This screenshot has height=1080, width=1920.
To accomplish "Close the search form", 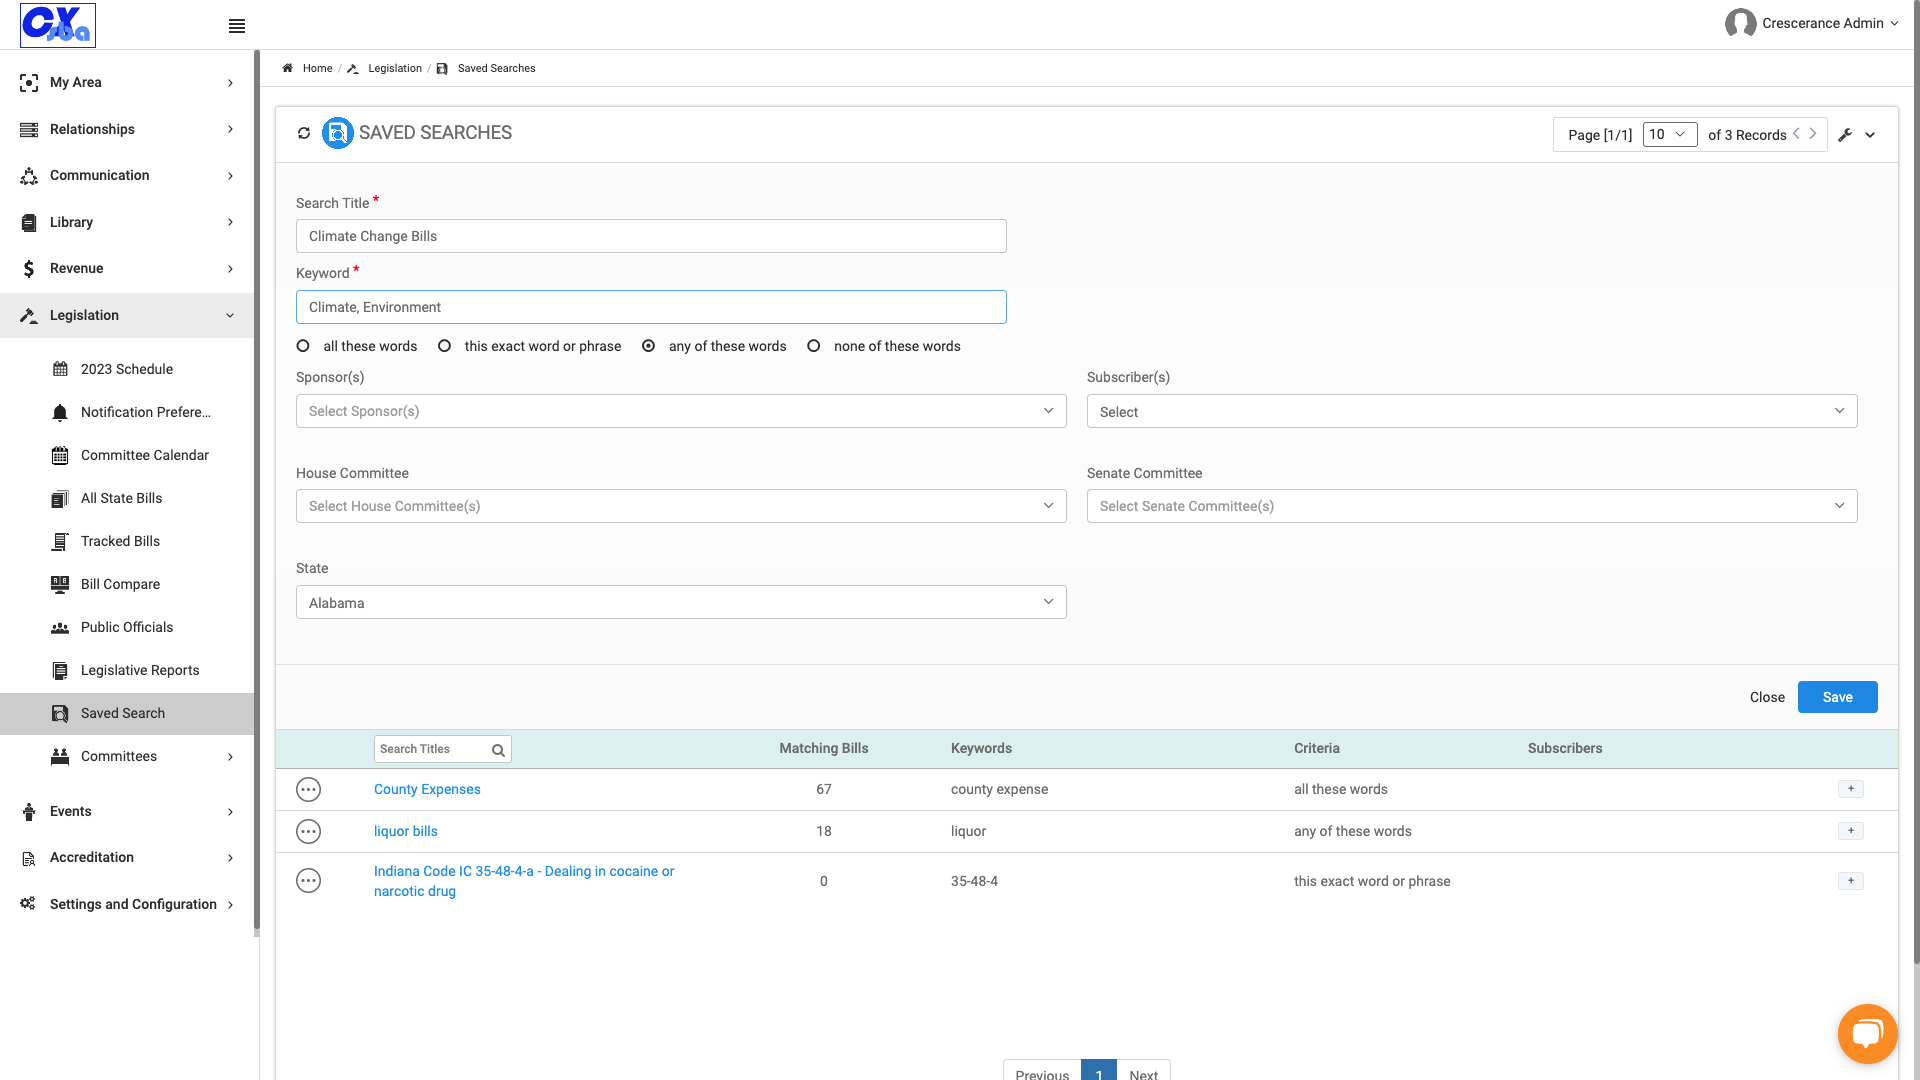I will 1767,697.
